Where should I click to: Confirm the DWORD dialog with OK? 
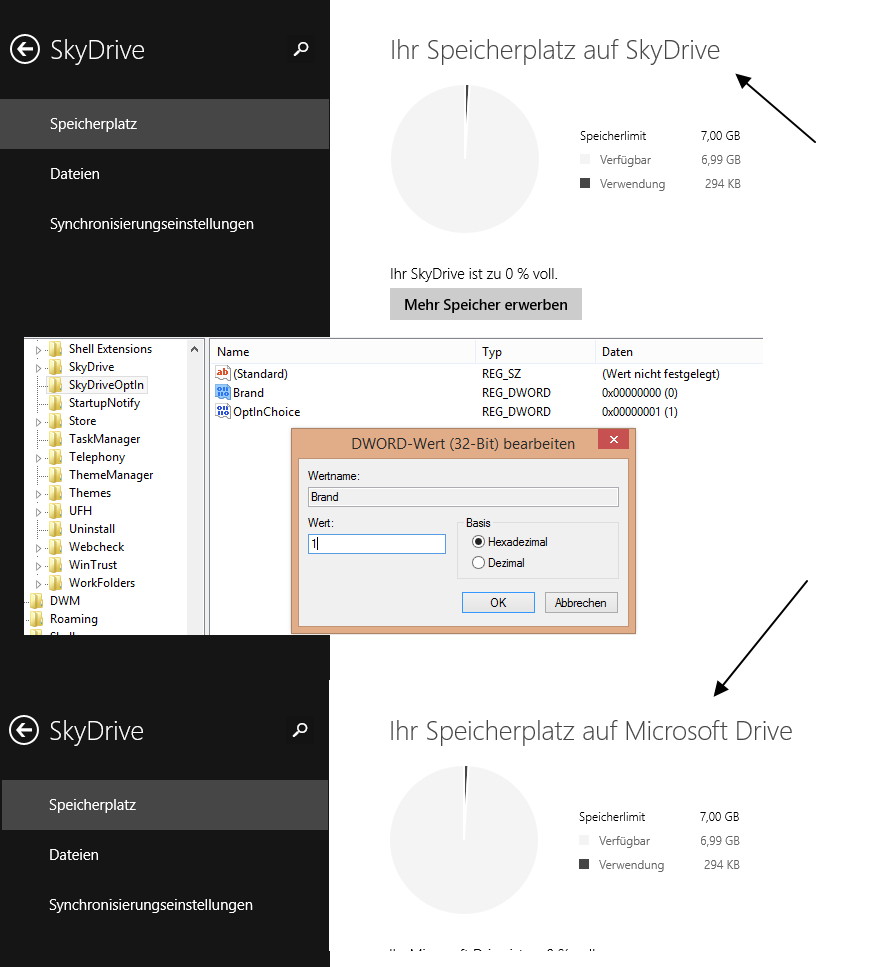coord(498,603)
